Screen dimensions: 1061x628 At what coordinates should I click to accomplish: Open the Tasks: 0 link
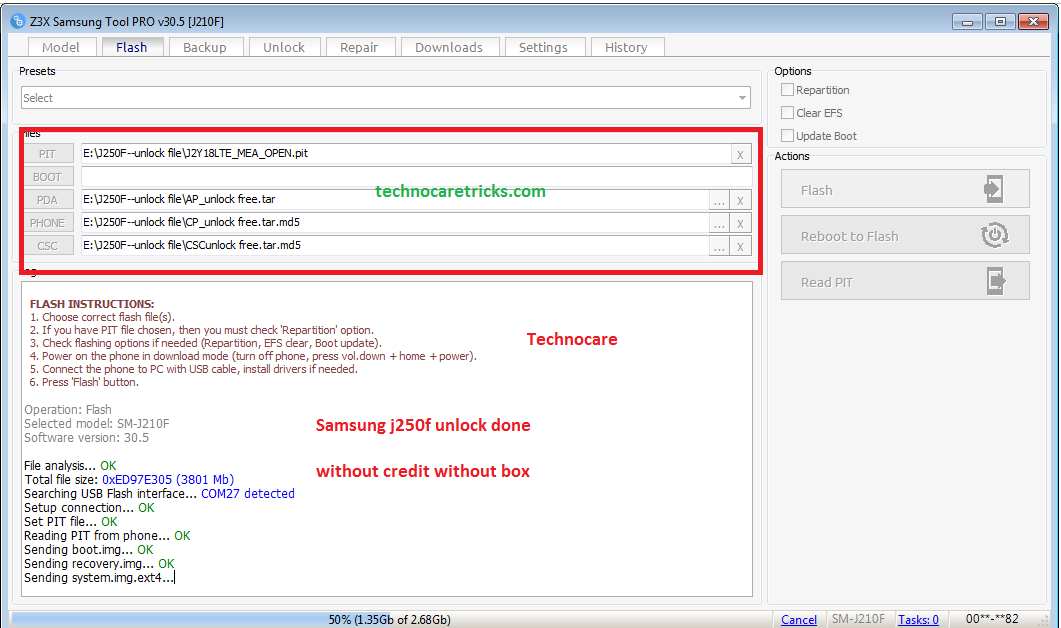coord(918,620)
